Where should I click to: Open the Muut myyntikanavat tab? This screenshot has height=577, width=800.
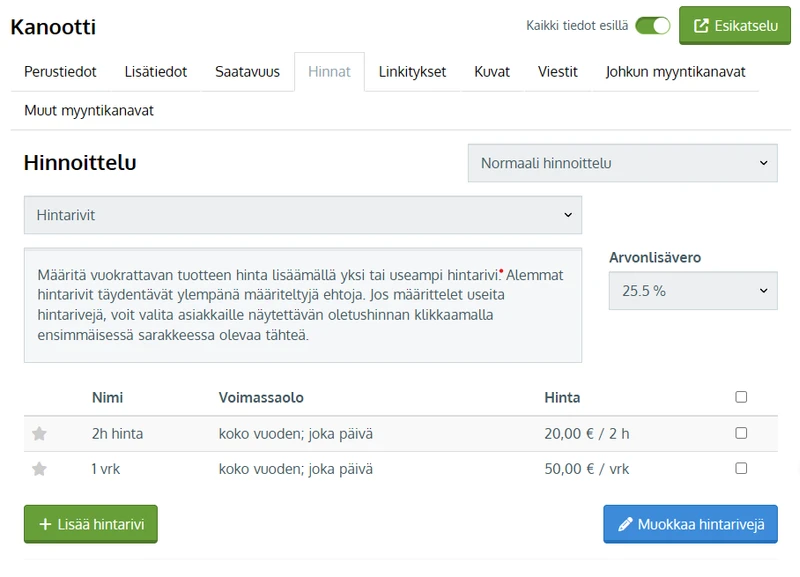[x=89, y=111]
